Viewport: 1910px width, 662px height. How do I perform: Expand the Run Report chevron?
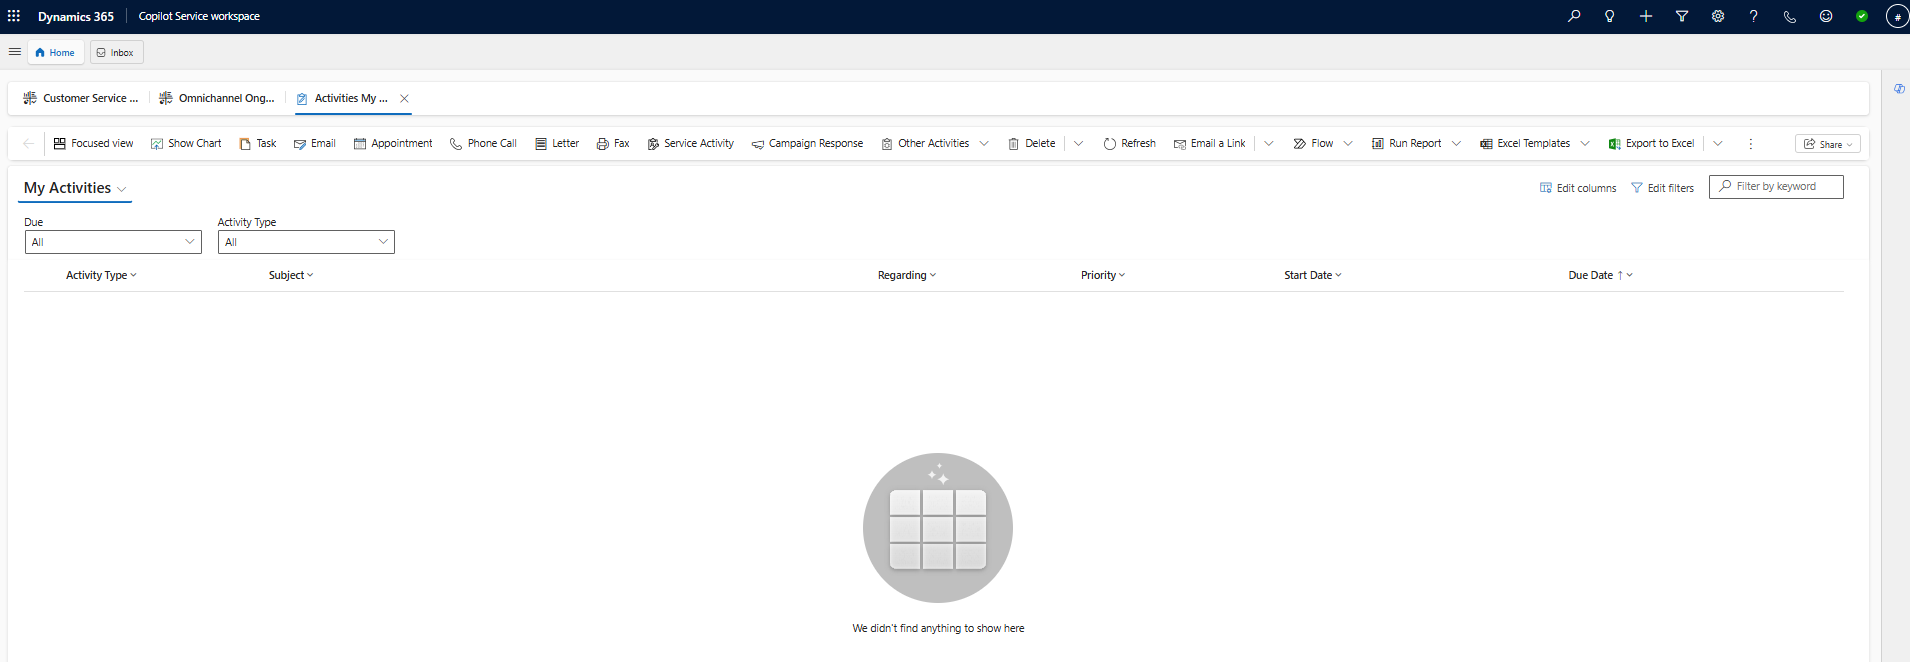click(x=1456, y=144)
